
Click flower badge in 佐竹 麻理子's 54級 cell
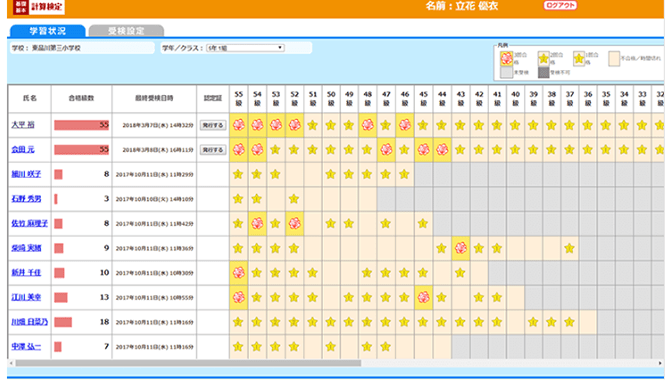(x=257, y=223)
